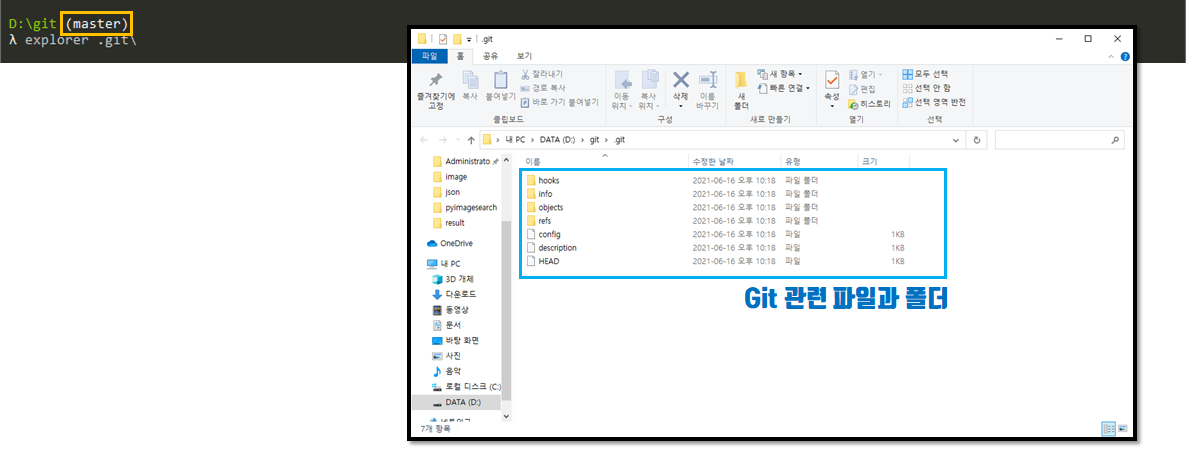Screen dimensions: 1186x450
Task: Click 선택 안 함 (Select none)
Action: point(927,88)
